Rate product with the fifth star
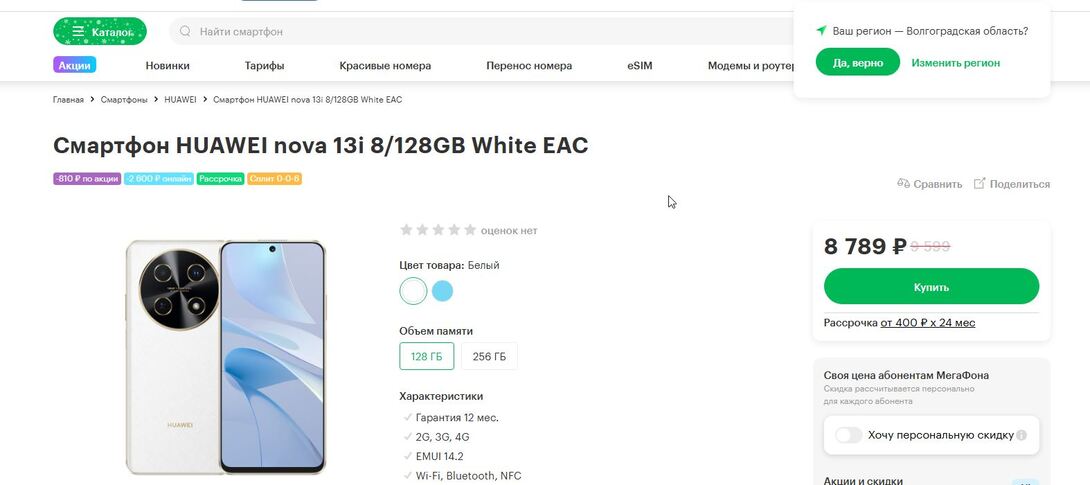Viewport: 1090px width, 485px height. point(471,230)
